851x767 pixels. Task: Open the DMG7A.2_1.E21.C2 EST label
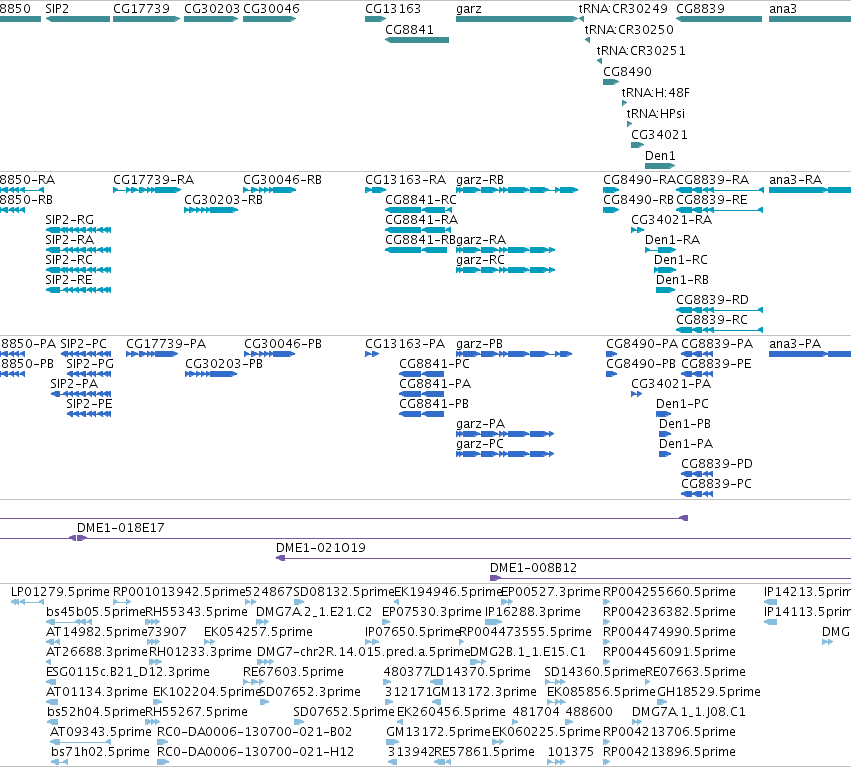tap(314, 612)
